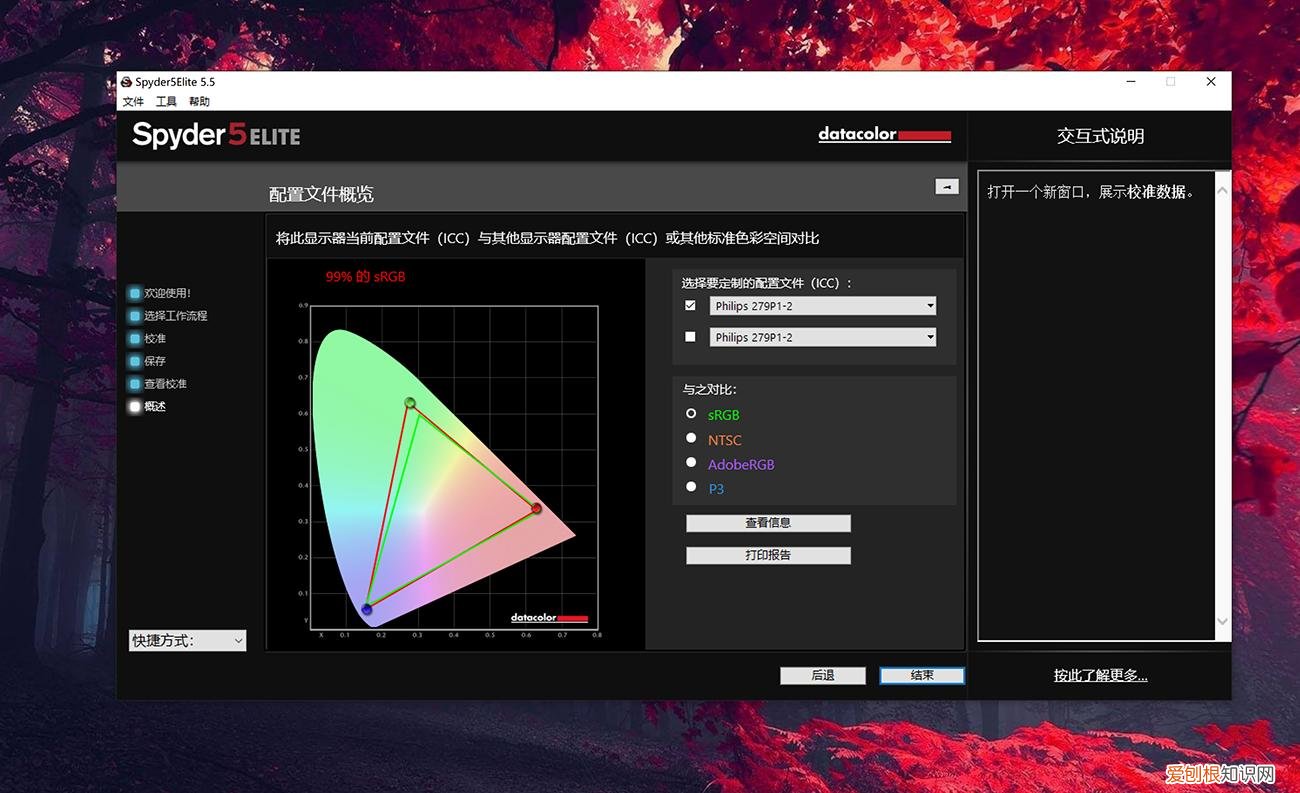Close the Spyder5Elite window

pyautogui.click(x=1211, y=82)
